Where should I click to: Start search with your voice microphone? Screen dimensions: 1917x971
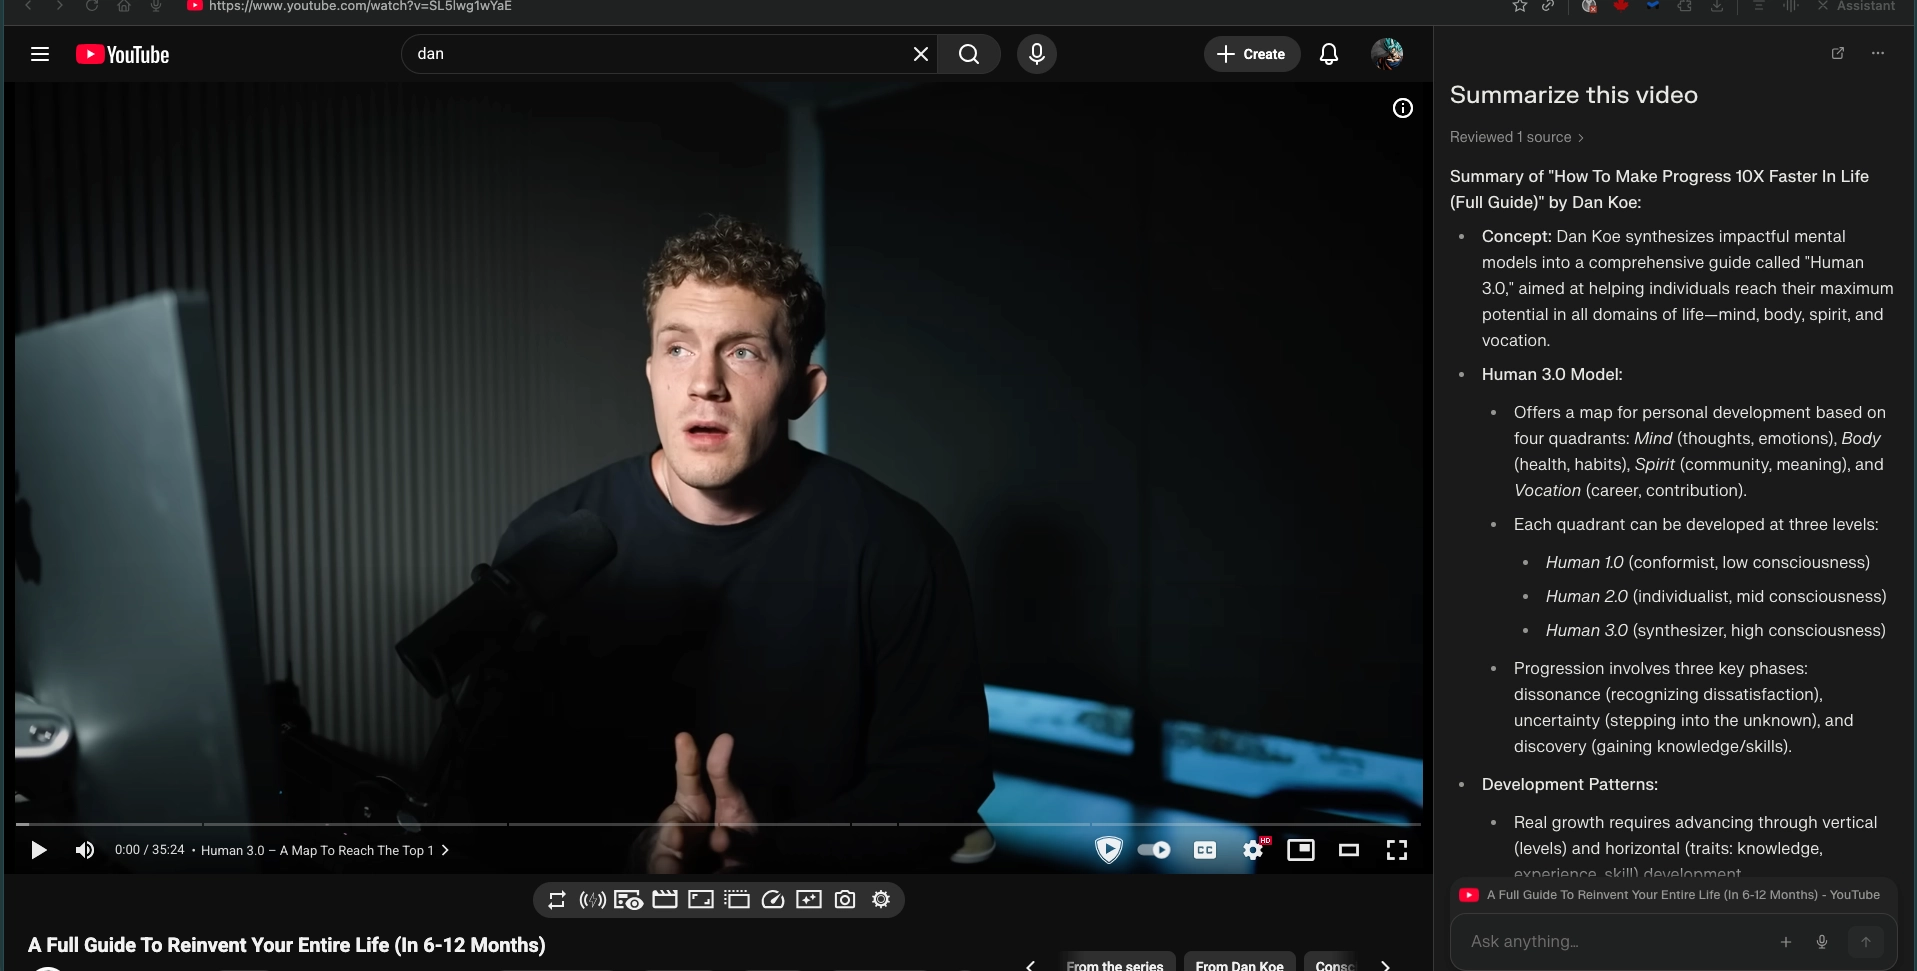pyautogui.click(x=1037, y=54)
